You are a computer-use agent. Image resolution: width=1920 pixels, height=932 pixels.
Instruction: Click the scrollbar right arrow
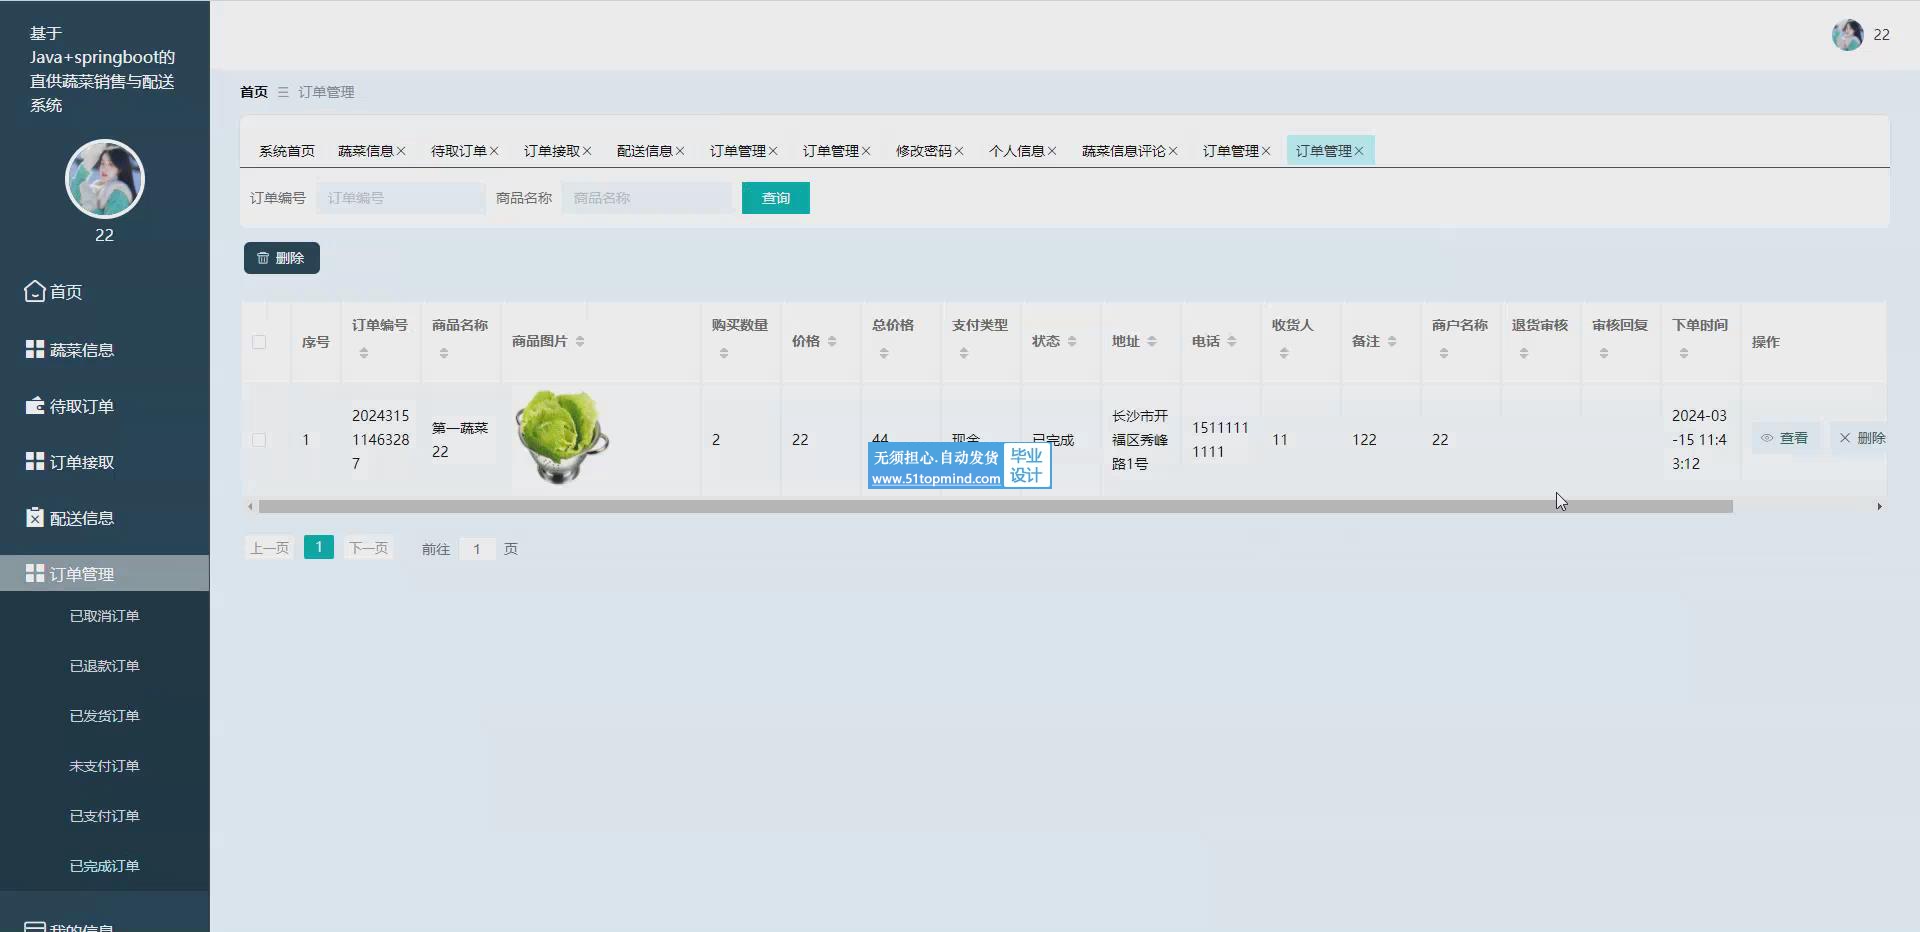pos(1880,507)
